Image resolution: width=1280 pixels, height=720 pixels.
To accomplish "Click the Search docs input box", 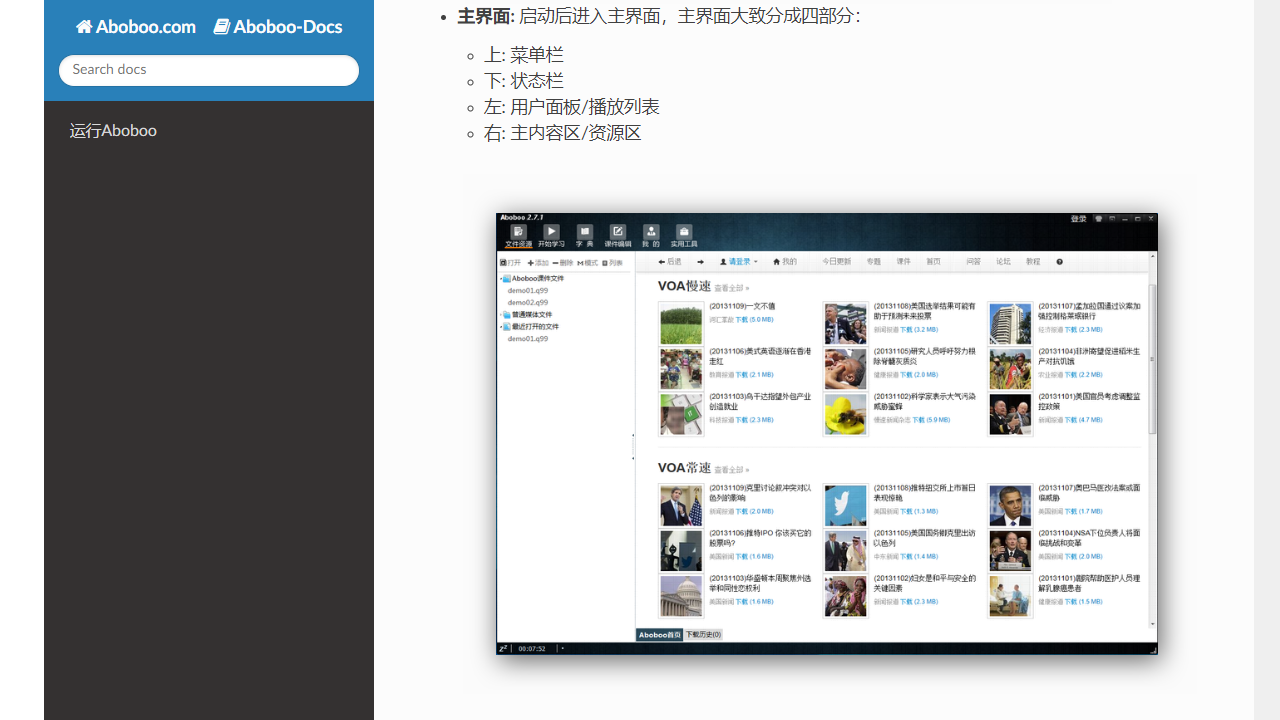I will (x=208, y=69).
